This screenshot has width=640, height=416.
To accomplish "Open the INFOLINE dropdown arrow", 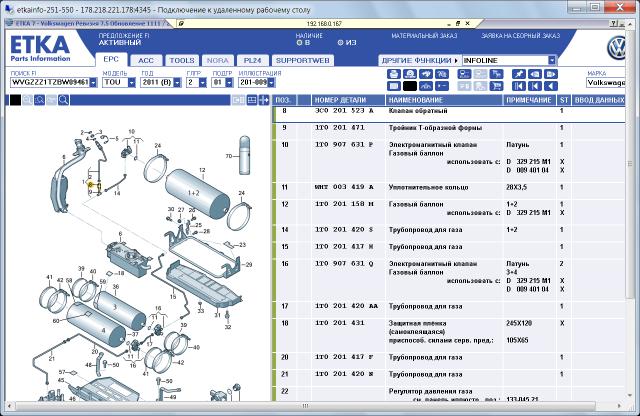I will (552, 60).
